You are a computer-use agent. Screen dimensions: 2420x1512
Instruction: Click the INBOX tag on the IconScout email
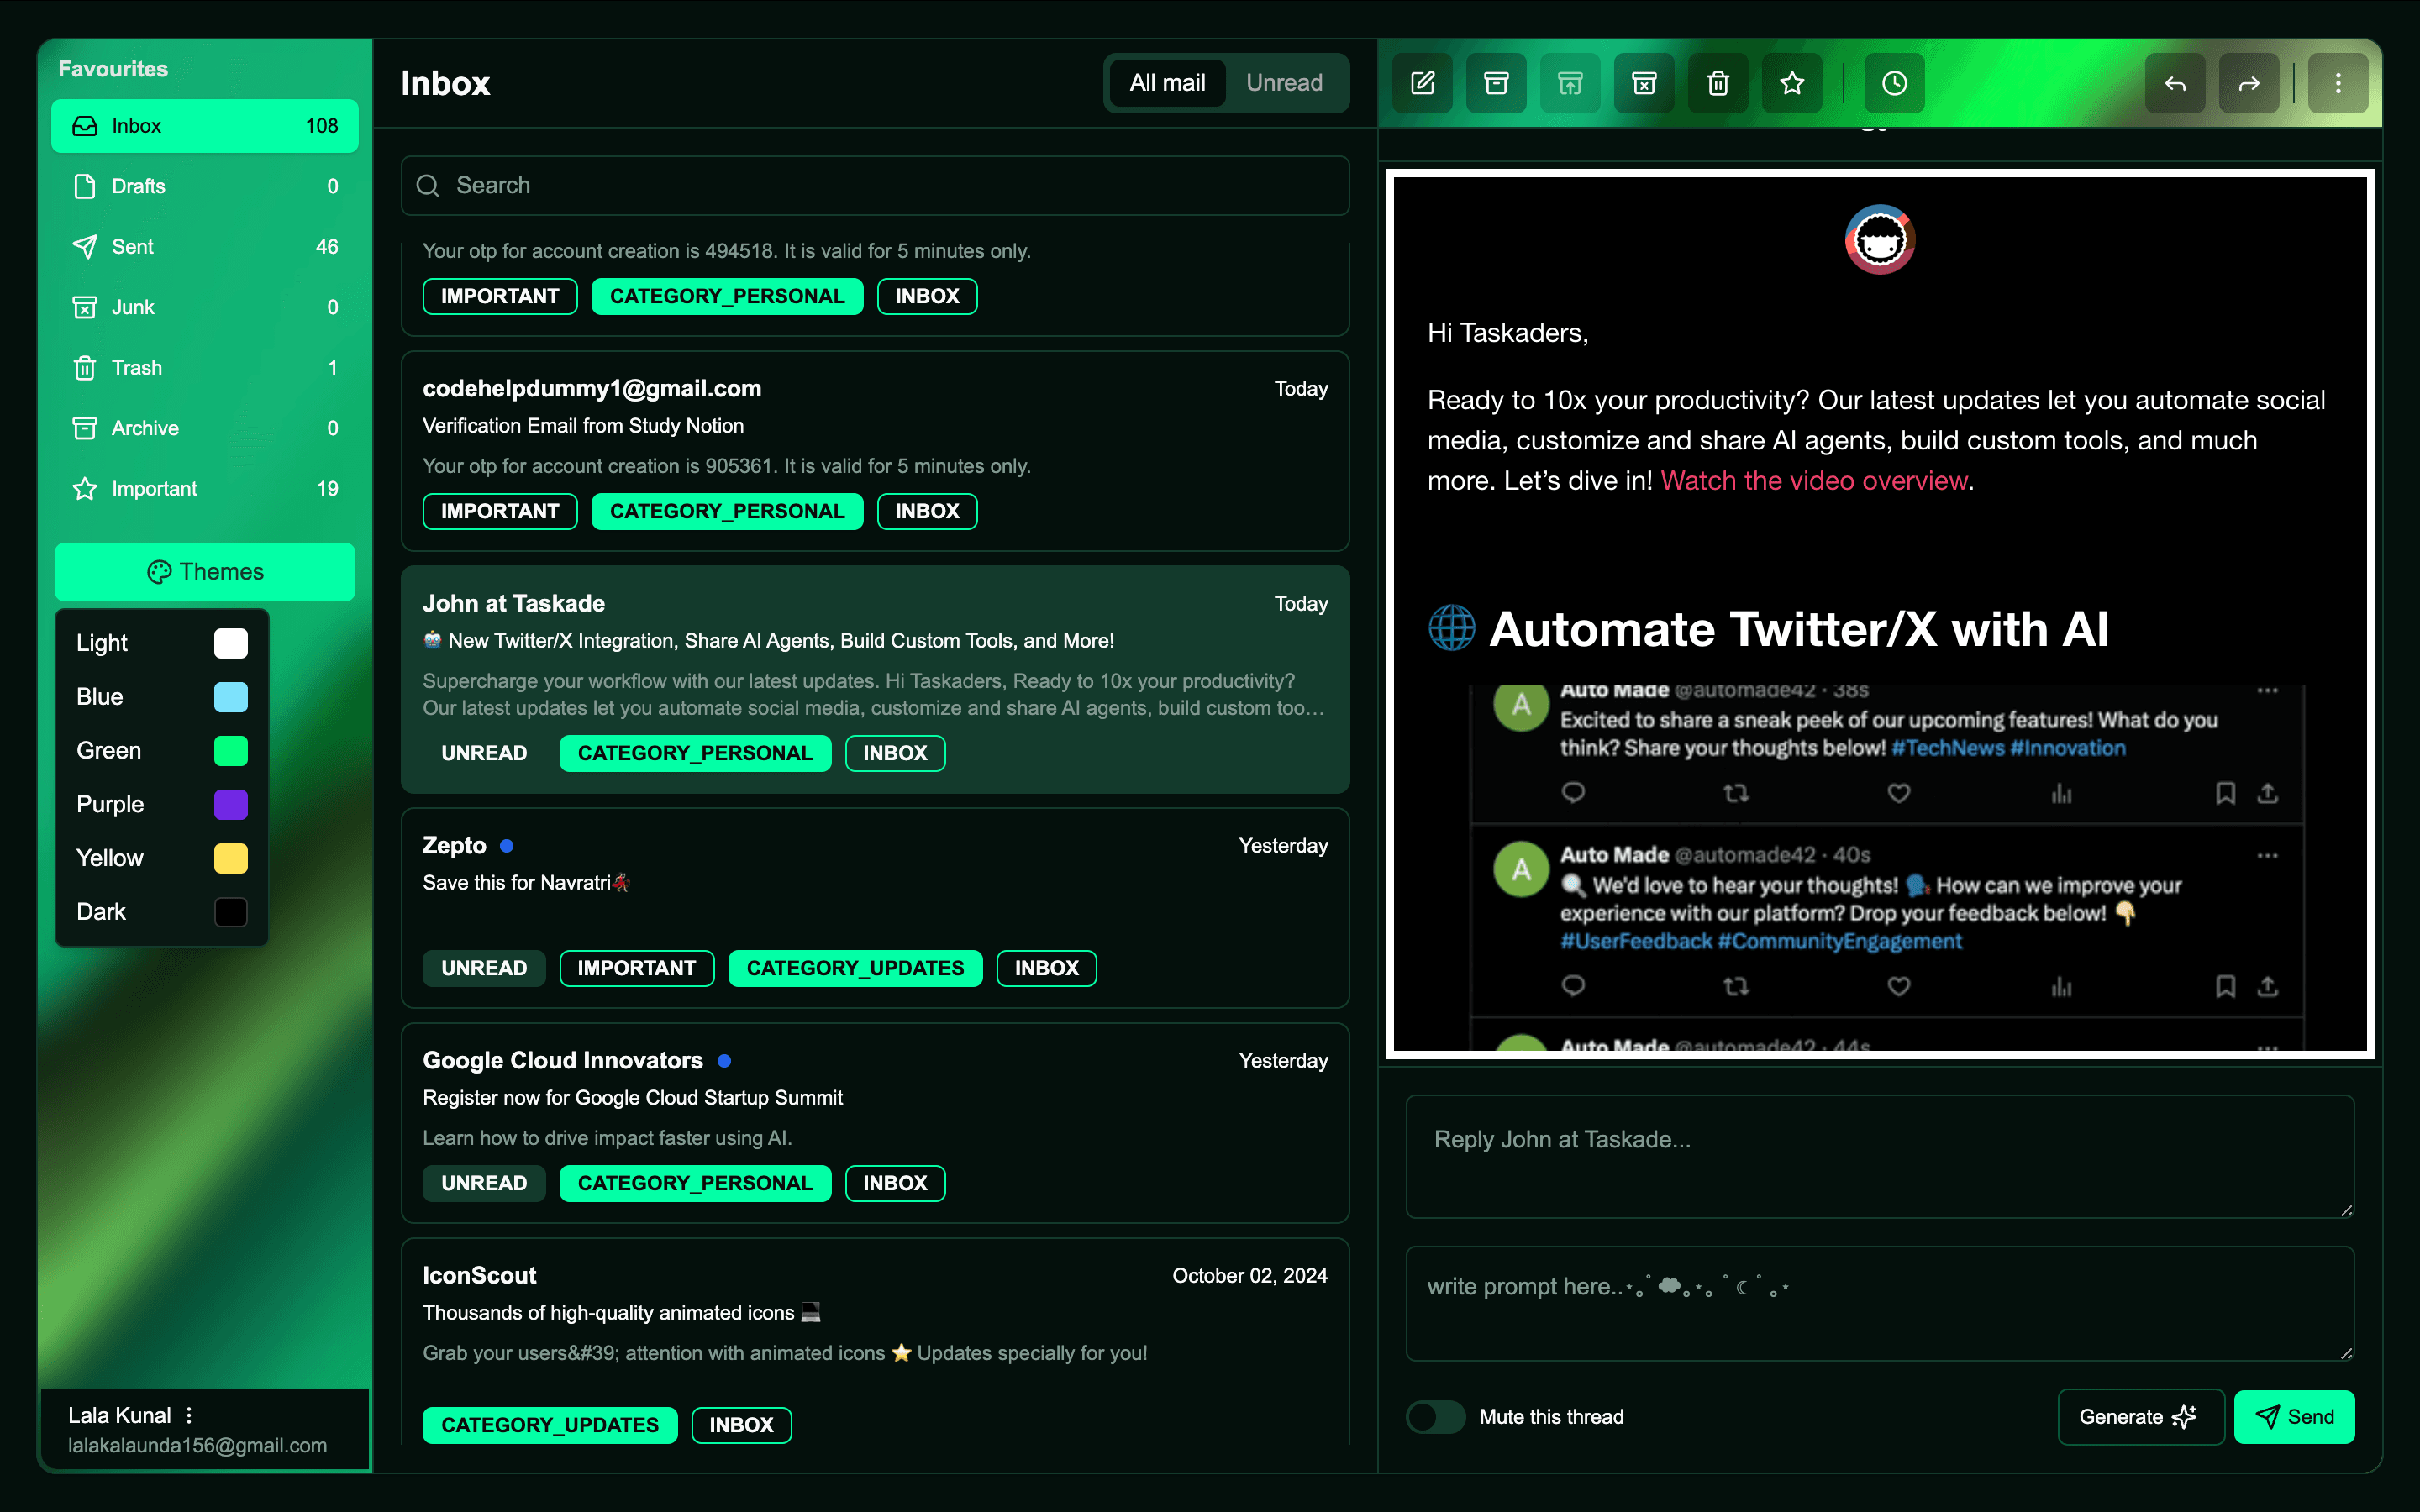(741, 1425)
